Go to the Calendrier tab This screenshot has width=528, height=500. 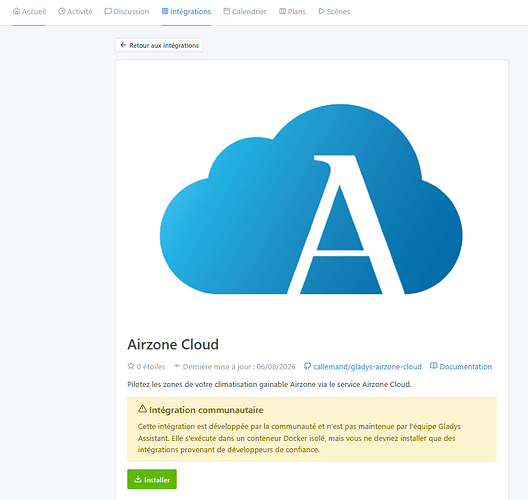(x=245, y=11)
